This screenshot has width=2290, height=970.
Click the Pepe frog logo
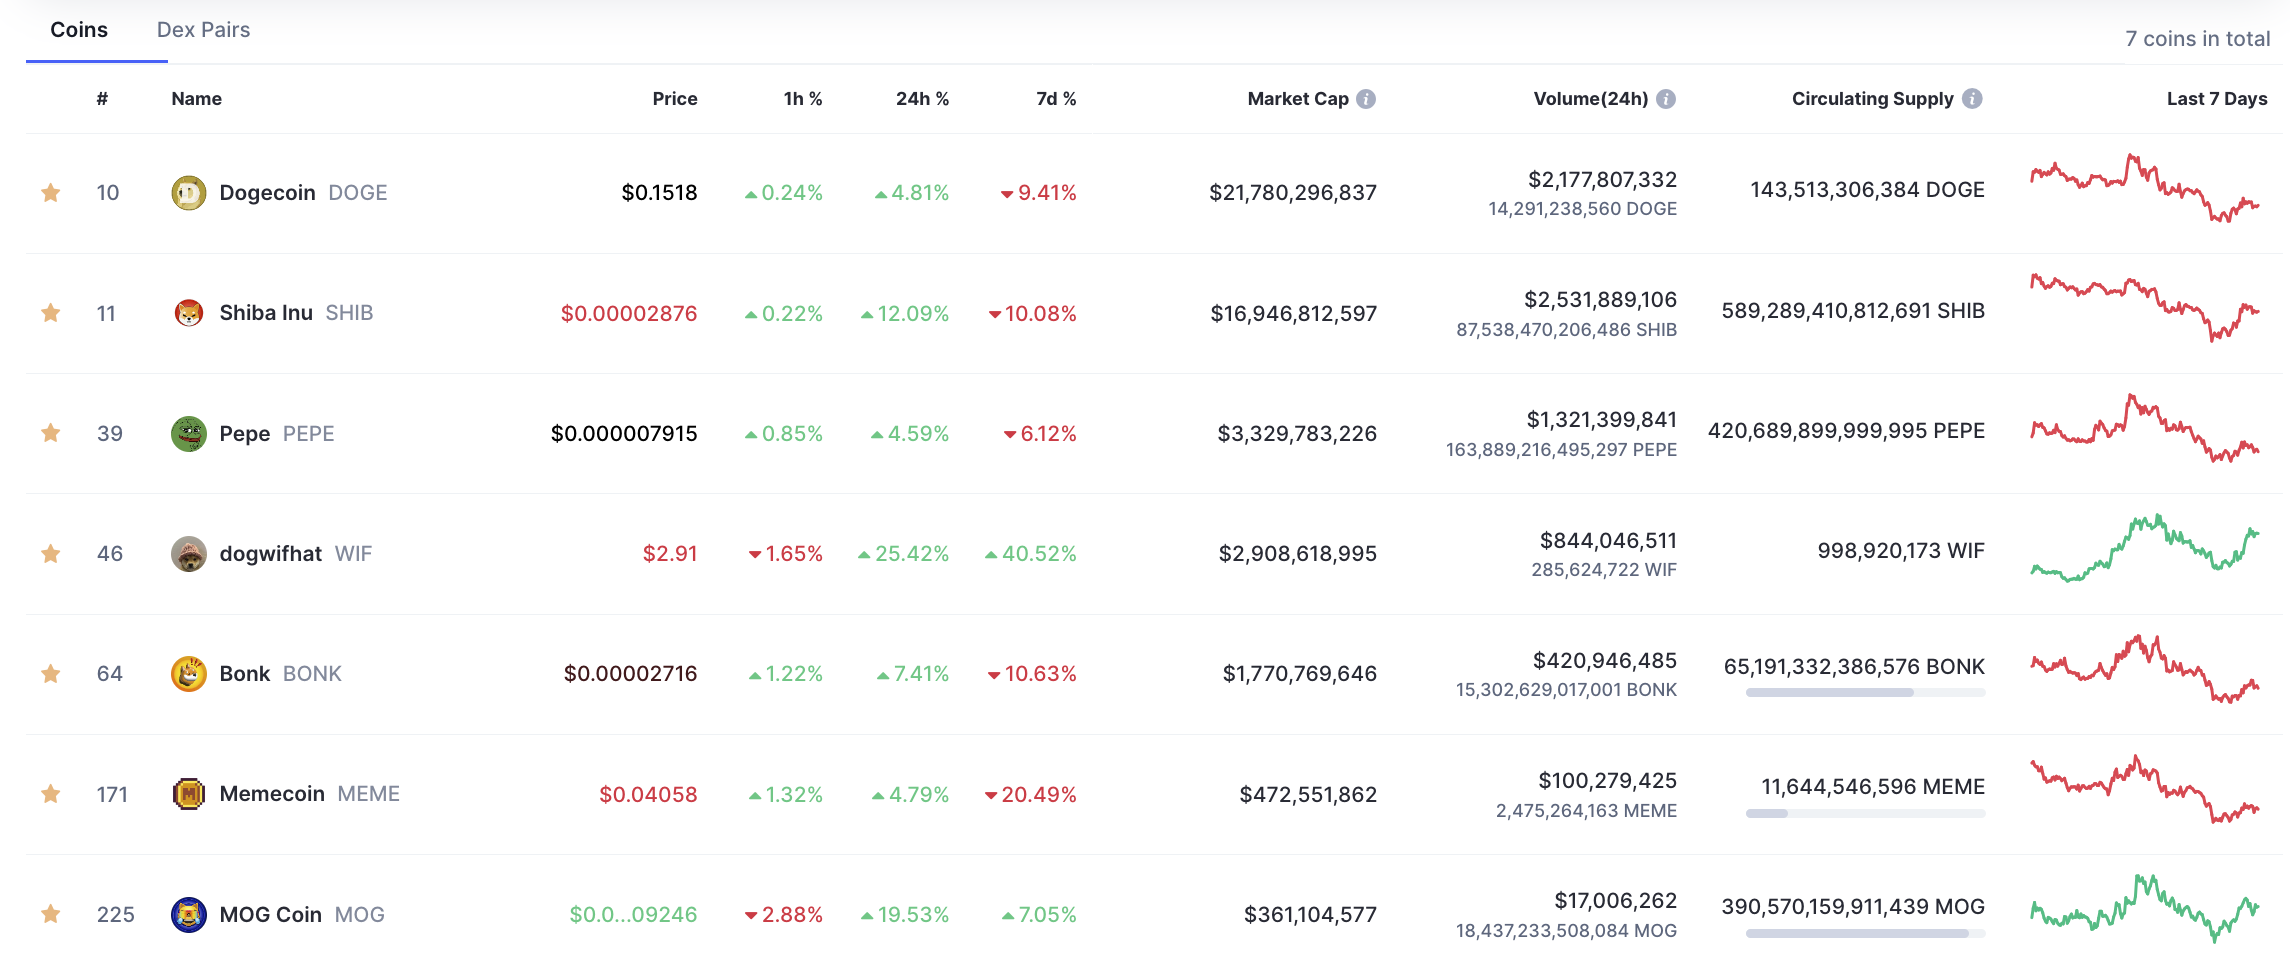pyautogui.click(x=189, y=433)
